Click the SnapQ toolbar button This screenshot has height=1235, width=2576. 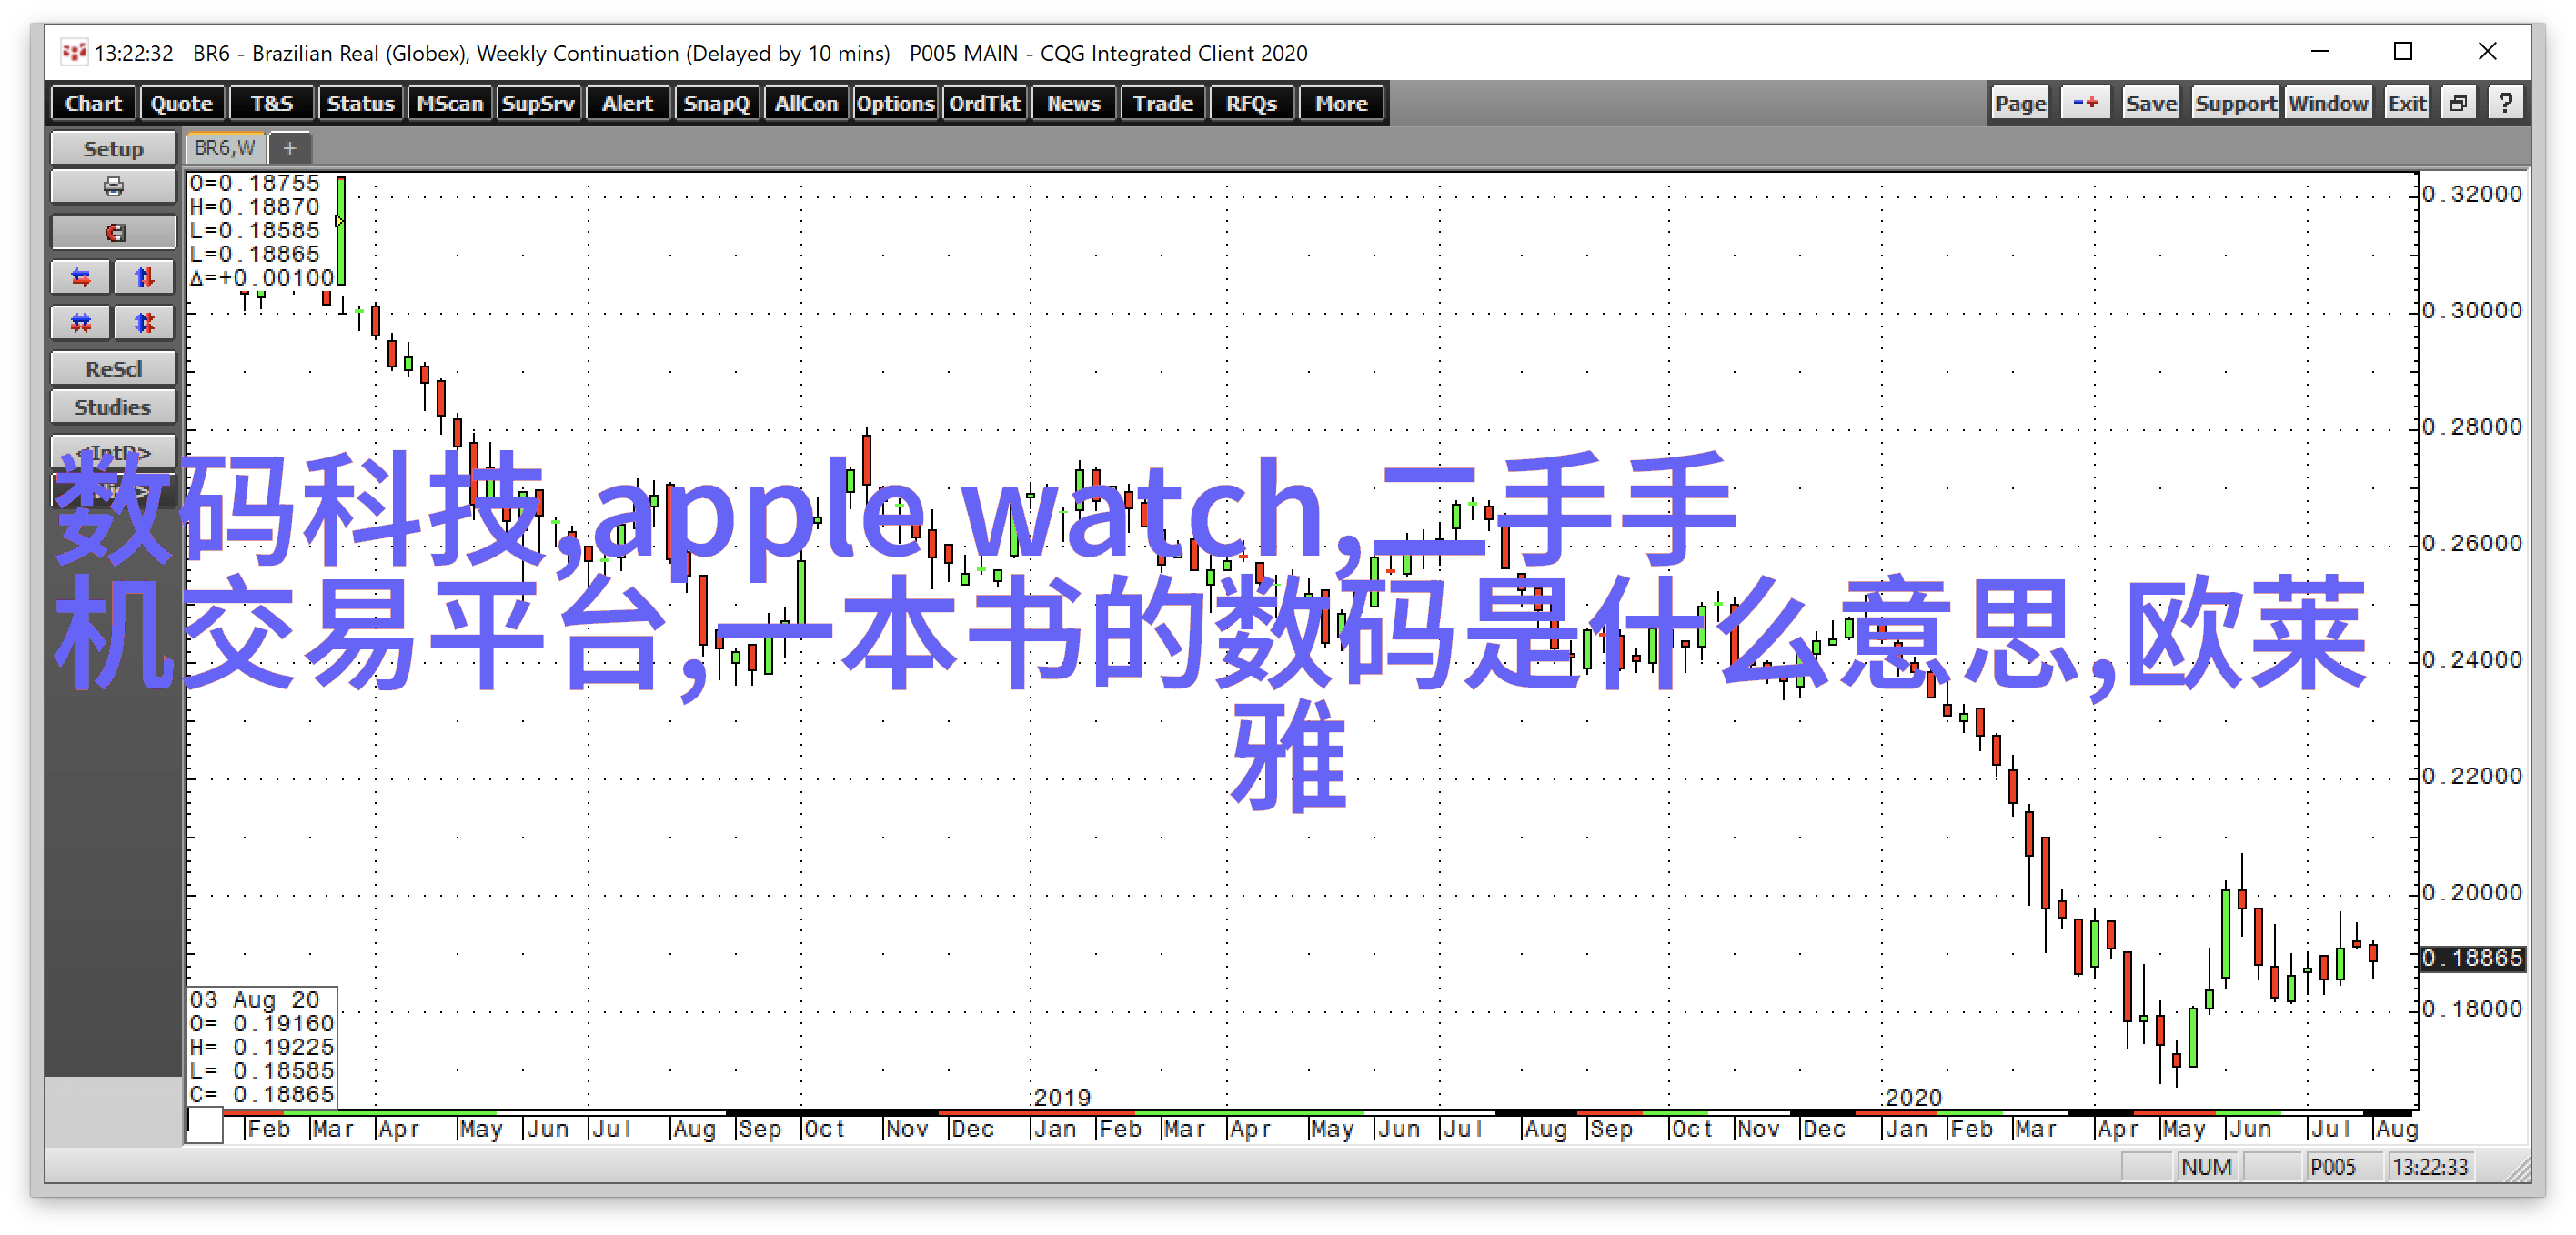tap(716, 103)
